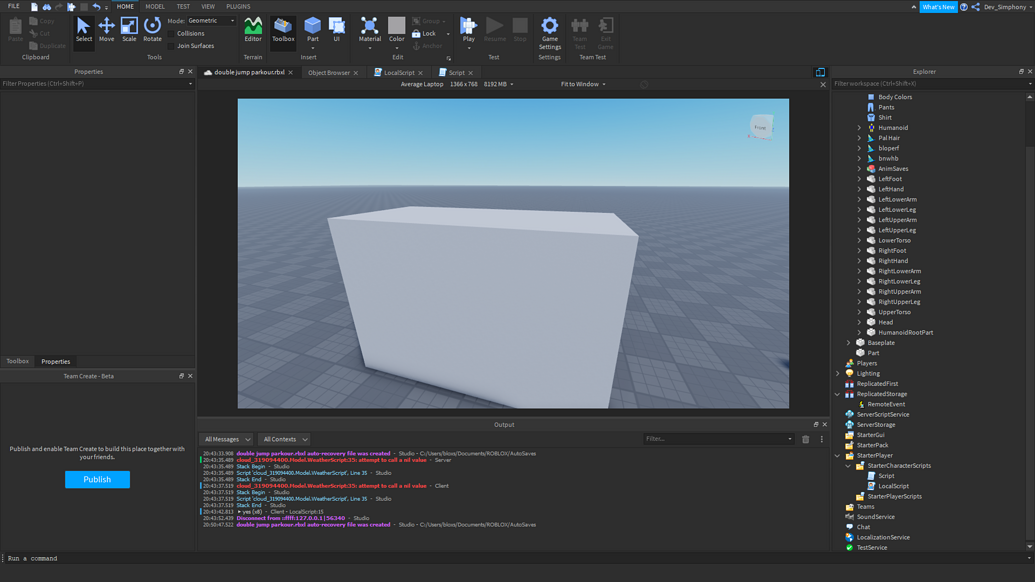Close the double jump parkour.rbxl tab

[290, 73]
